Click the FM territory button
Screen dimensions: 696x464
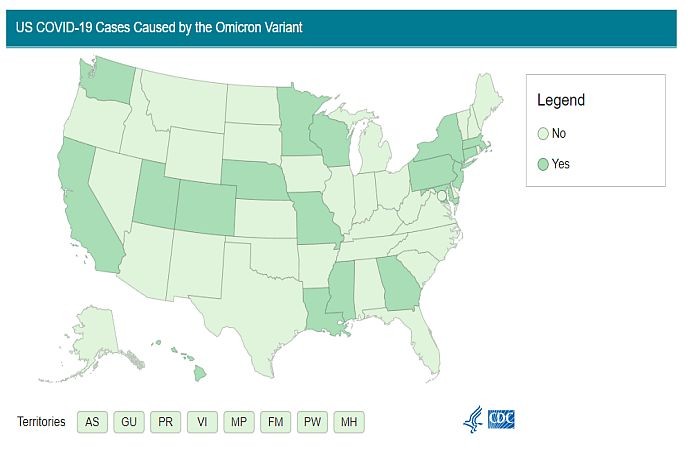coord(275,422)
